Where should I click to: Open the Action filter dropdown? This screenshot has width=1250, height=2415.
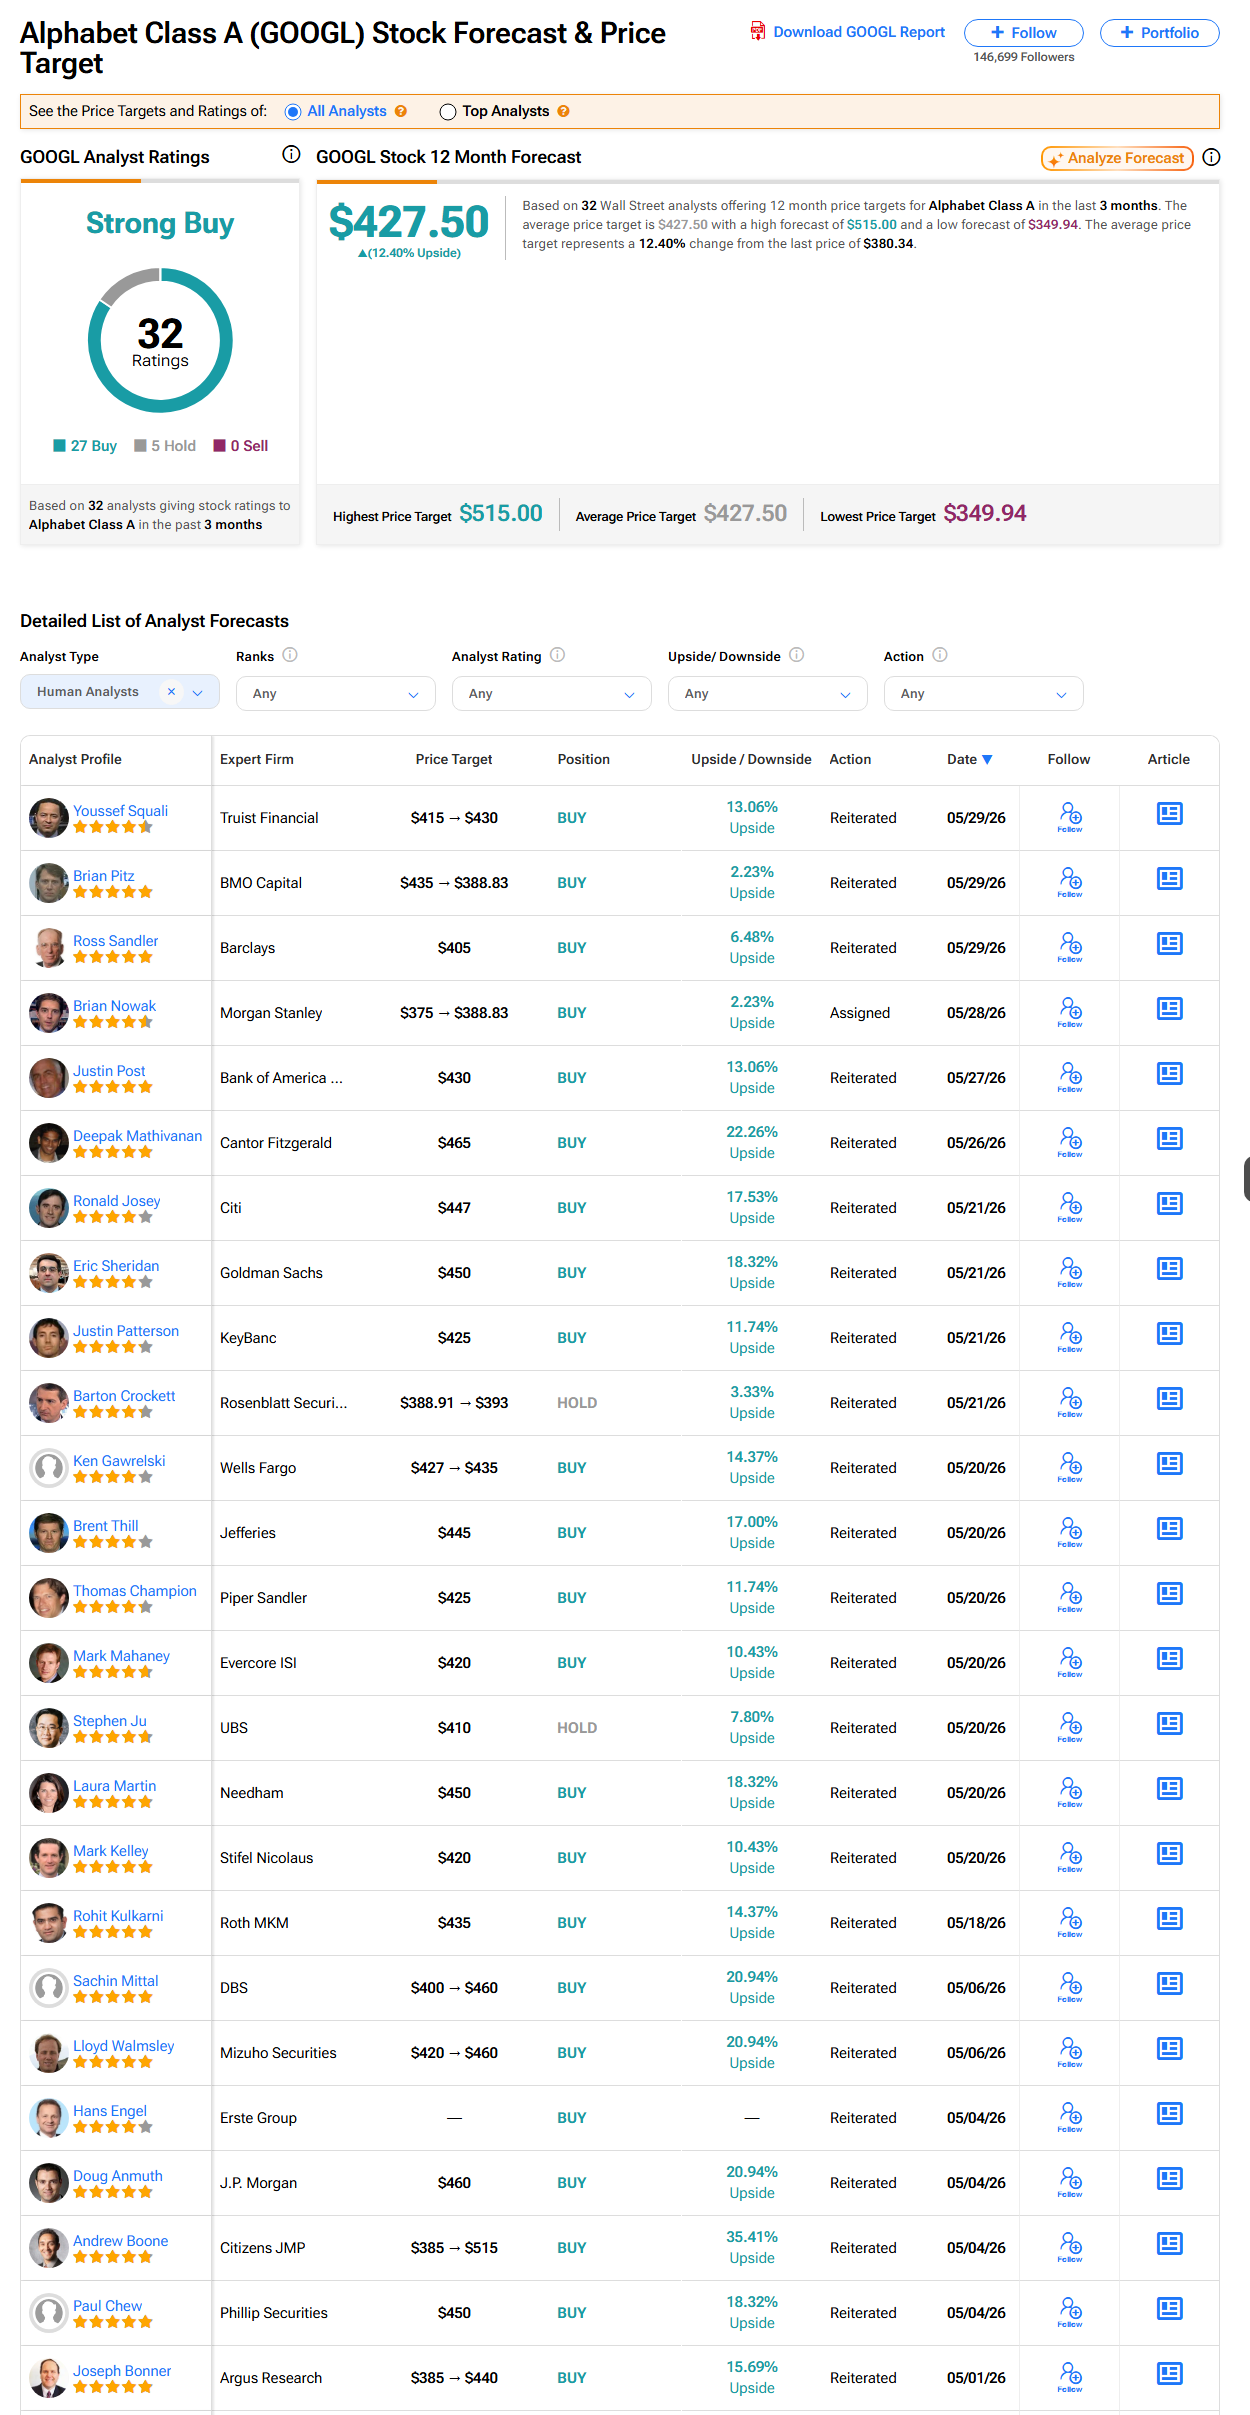coord(984,694)
